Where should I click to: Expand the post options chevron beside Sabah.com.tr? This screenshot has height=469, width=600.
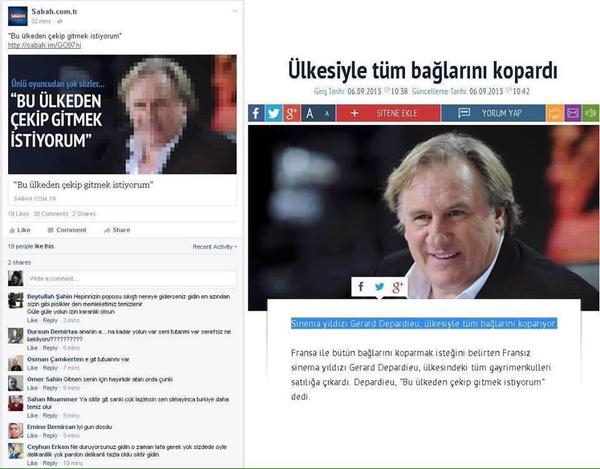click(235, 11)
